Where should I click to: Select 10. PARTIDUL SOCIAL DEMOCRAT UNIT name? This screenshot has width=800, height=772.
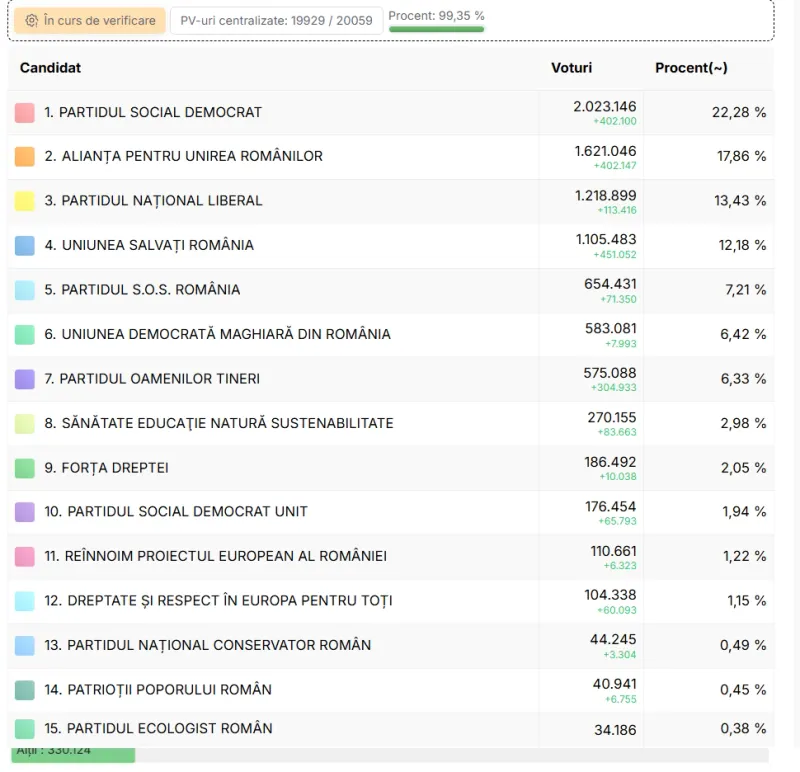coord(176,511)
